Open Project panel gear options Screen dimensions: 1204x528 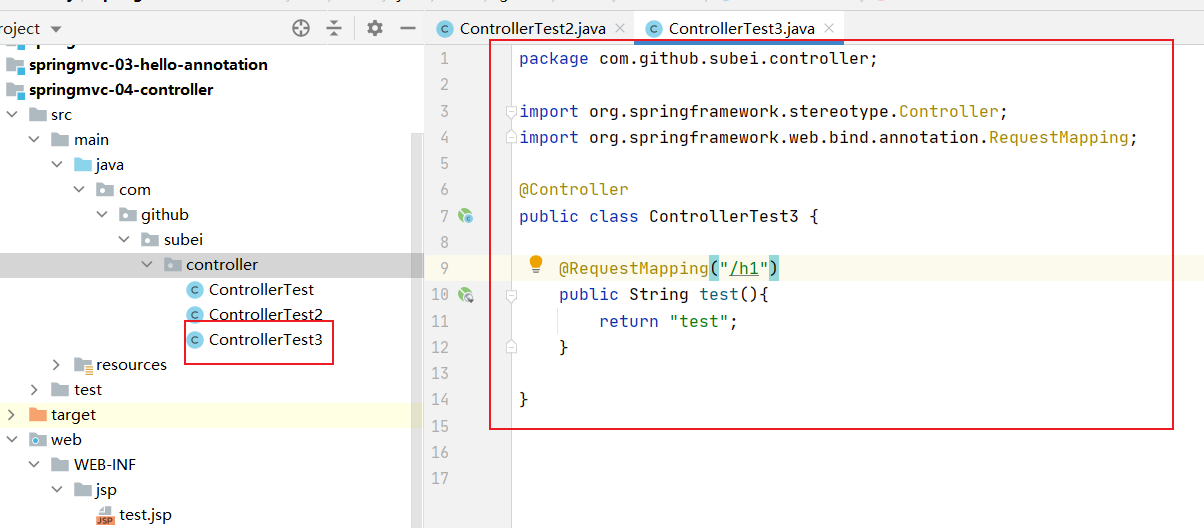pyautogui.click(x=375, y=28)
